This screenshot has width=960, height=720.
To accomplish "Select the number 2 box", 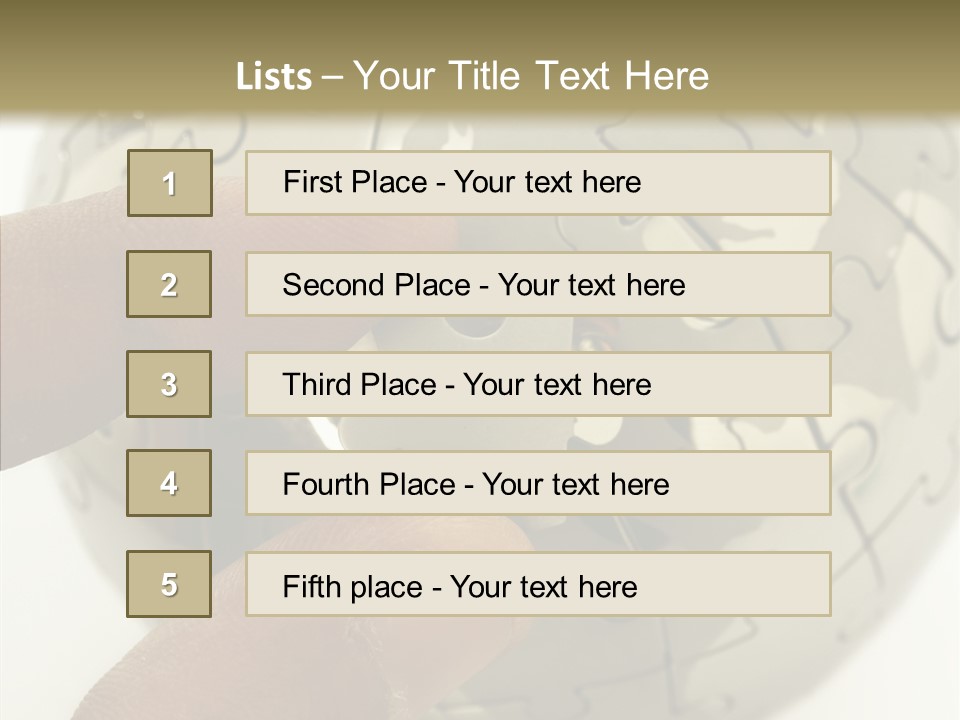I will tap(169, 284).
